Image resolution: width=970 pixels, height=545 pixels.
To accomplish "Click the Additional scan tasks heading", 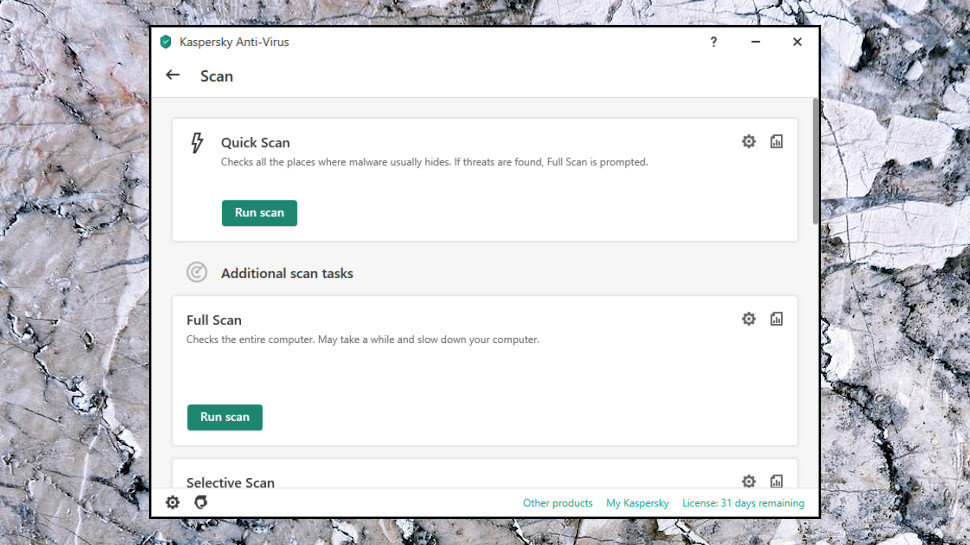I will click(287, 273).
